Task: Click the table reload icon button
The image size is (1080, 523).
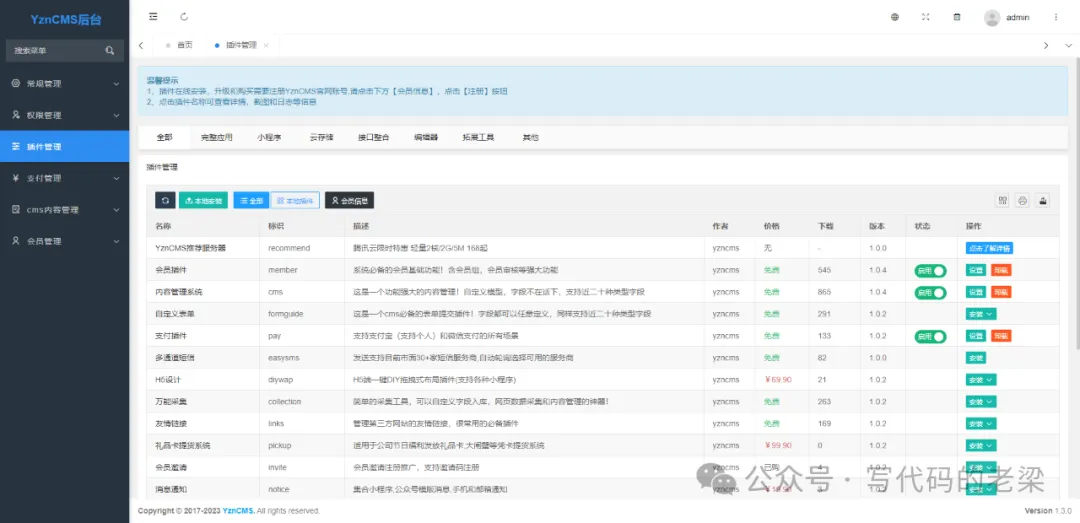Action: coord(165,200)
